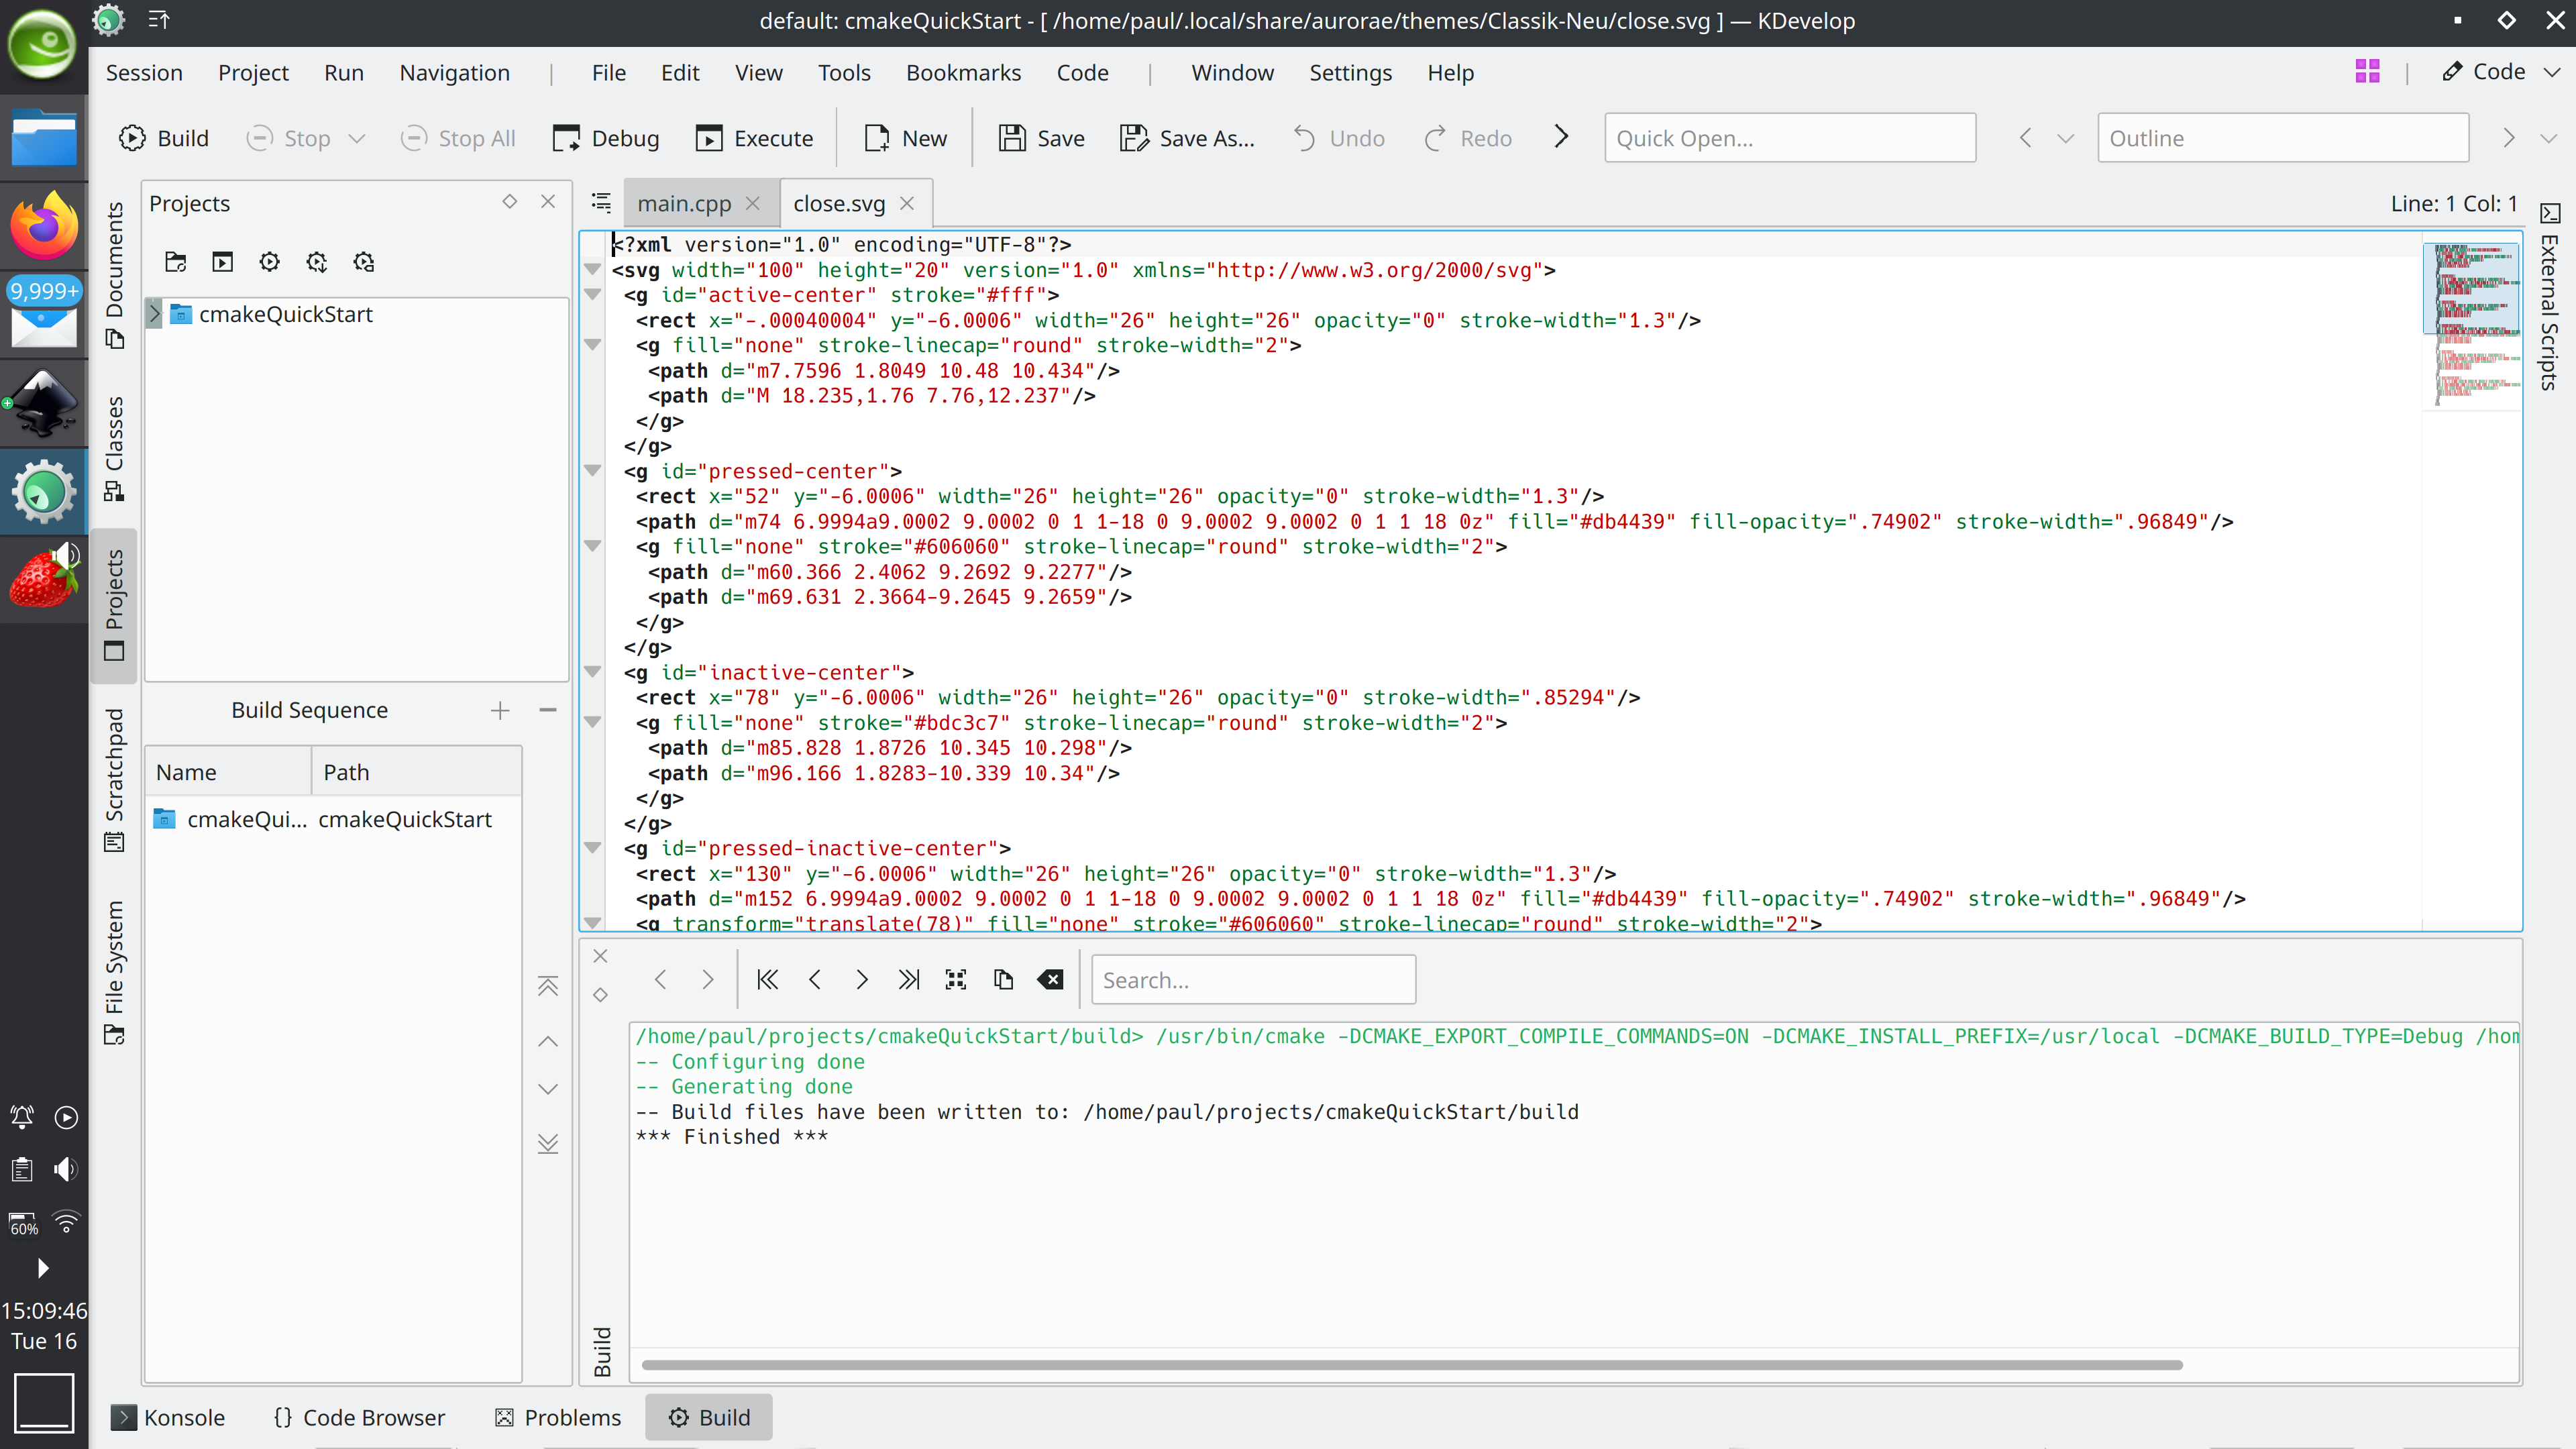Click the select-all focus icon in output toolbar

pyautogui.click(x=956, y=980)
